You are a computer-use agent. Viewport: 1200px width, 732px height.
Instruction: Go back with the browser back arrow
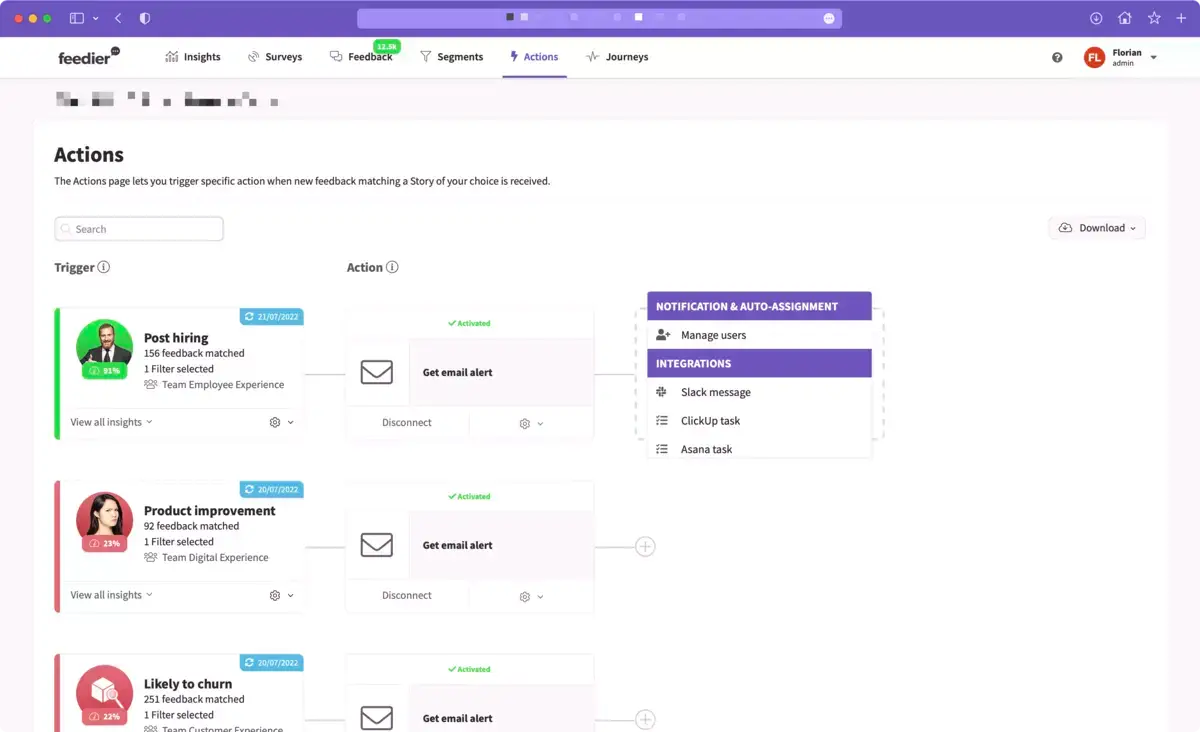pos(118,18)
